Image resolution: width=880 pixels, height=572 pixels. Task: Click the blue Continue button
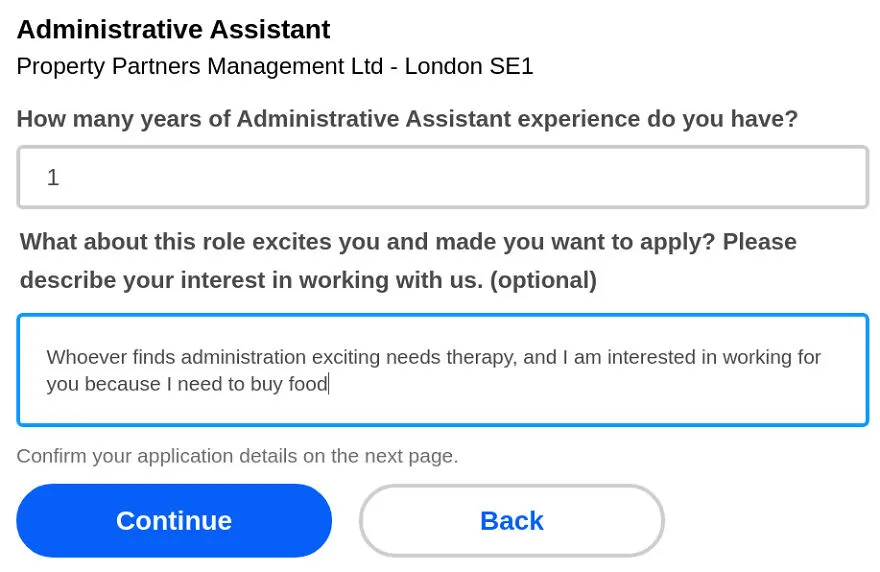click(174, 520)
